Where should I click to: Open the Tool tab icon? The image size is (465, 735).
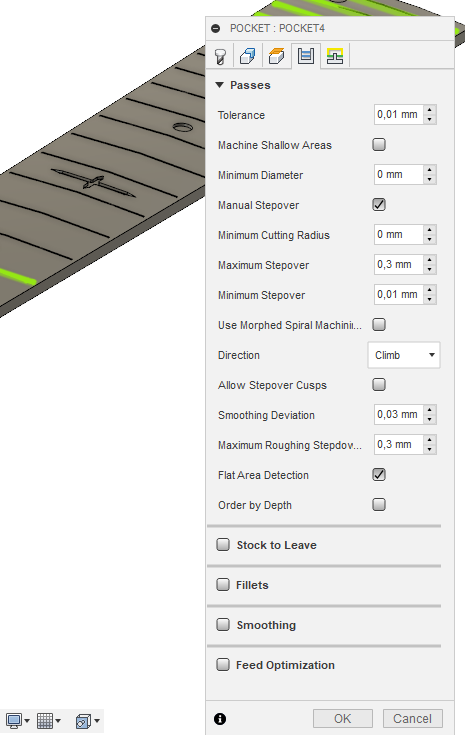pos(220,56)
